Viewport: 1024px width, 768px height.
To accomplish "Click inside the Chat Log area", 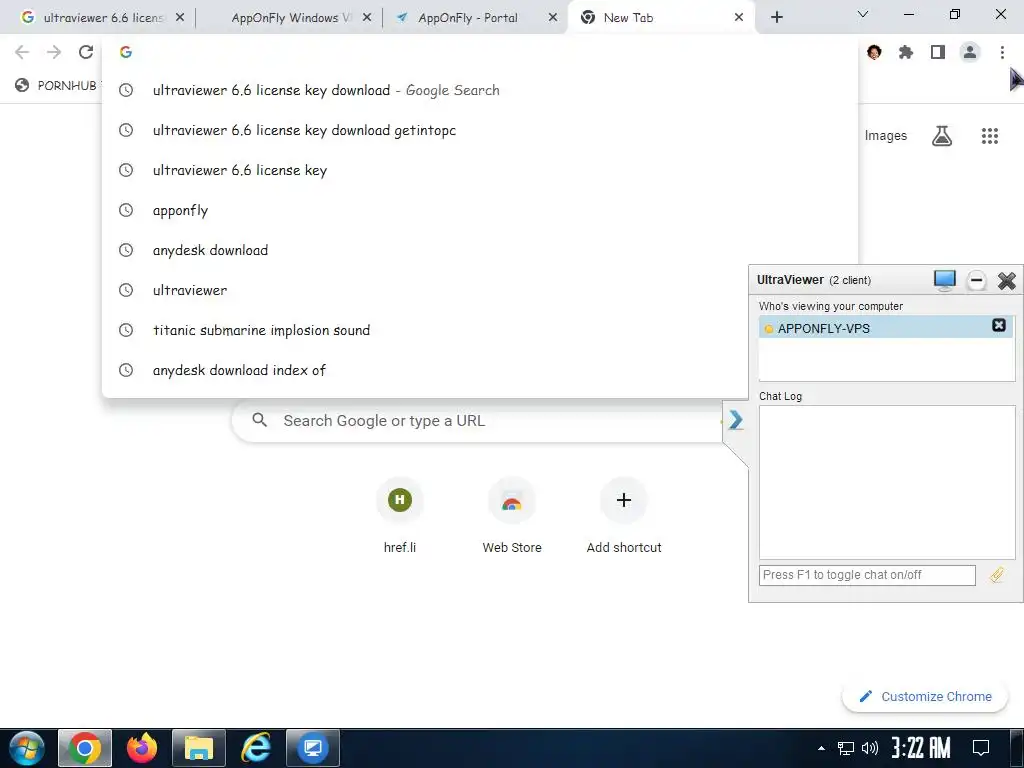I will click(x=887, y=482).
